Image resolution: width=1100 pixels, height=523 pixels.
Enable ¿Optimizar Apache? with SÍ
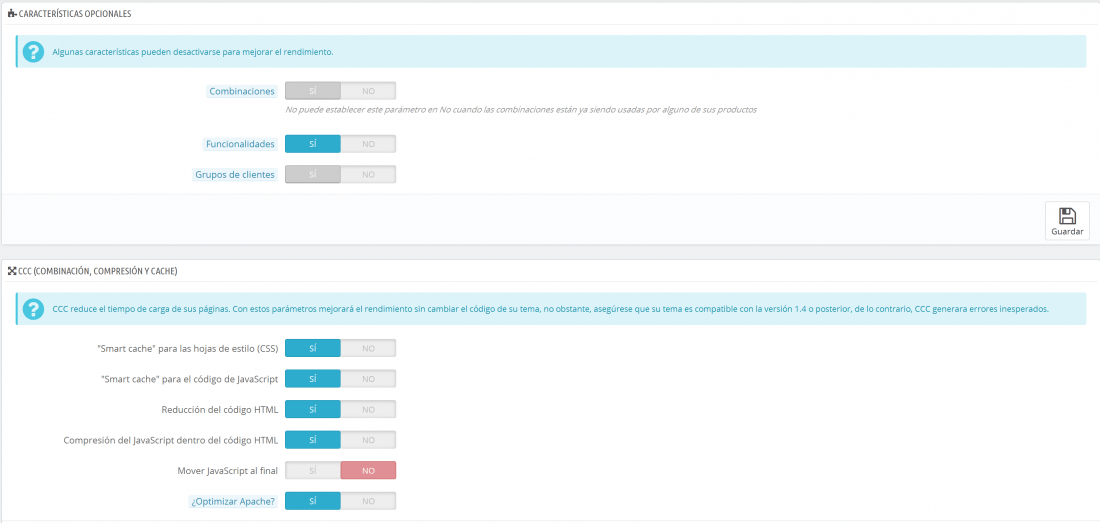pyautogui.click(x=313, y=501)
